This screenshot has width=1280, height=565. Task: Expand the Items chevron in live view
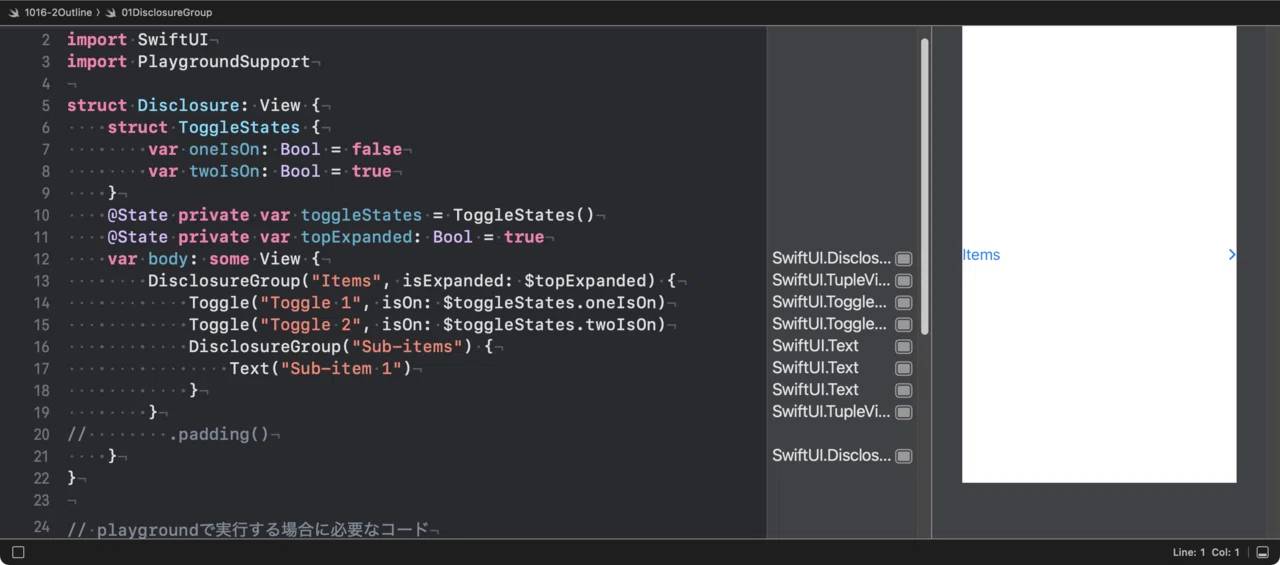[1232, 255]
